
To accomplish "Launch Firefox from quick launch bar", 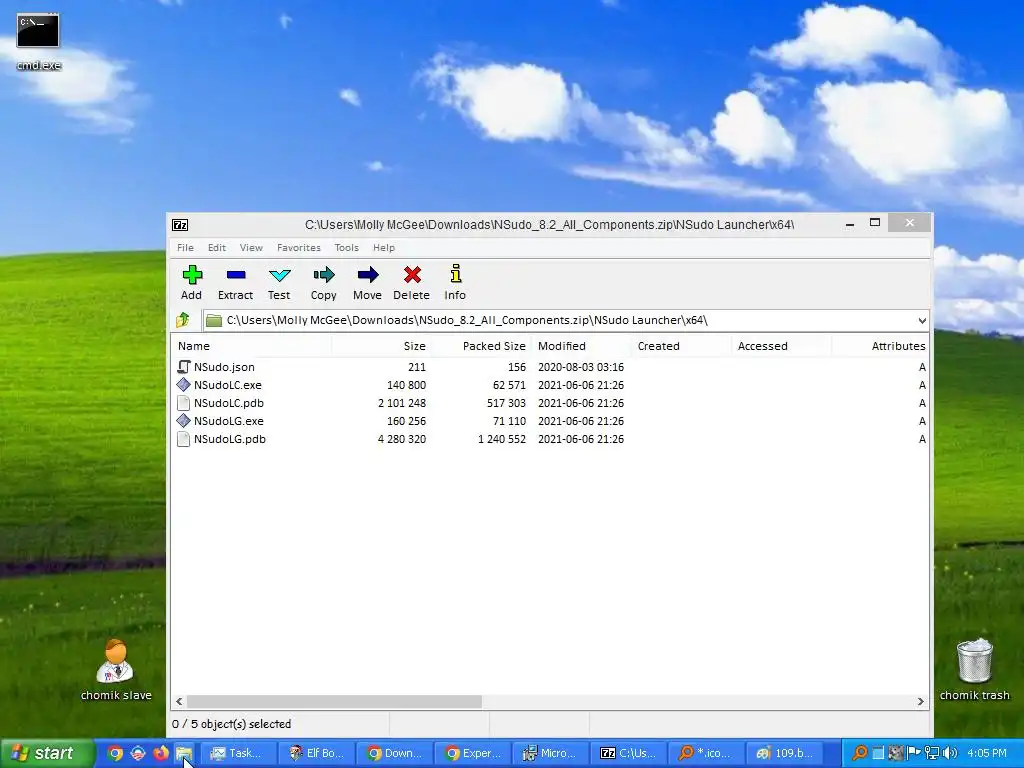I will pyautogui.click(x=160, y=753).
